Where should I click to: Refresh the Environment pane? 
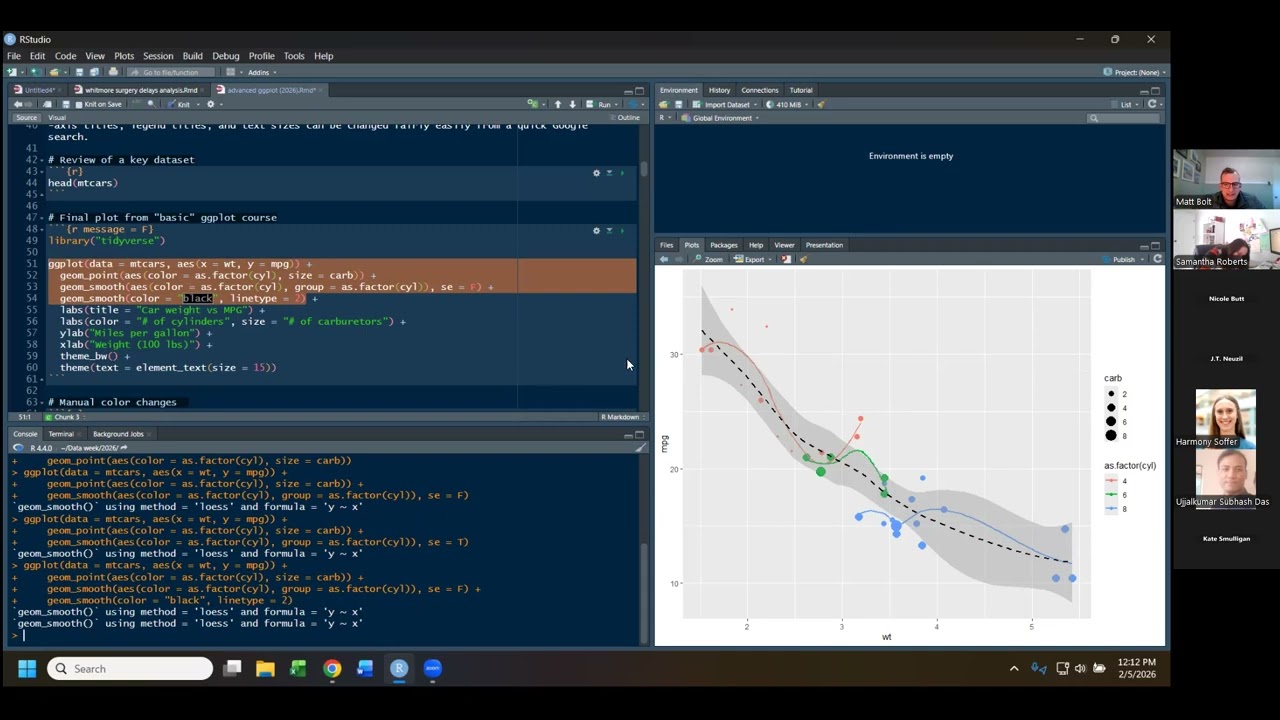click(x=1153, y=104)
